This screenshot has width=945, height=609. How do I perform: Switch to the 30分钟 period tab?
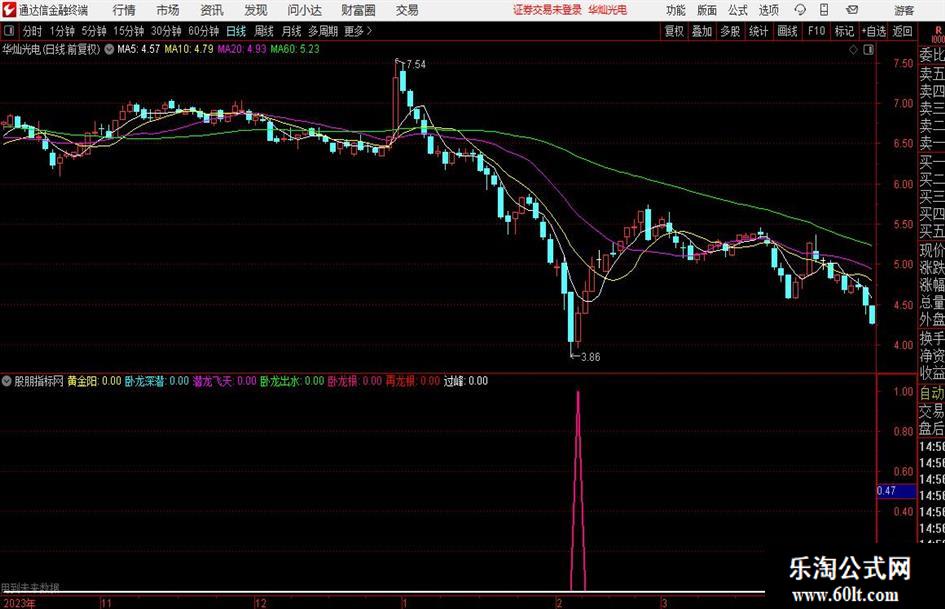166,31
